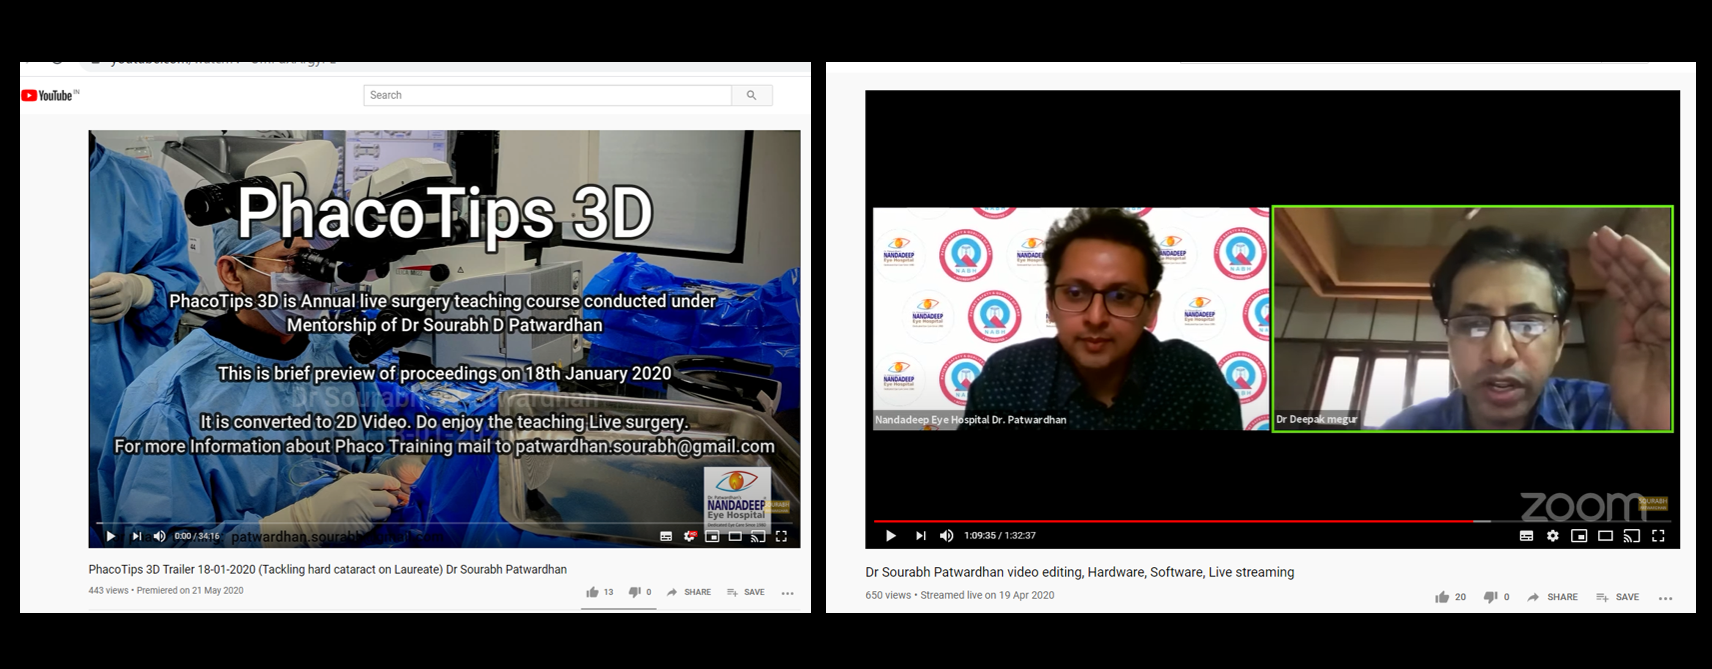
Task: Mute the PhacoTips 3D video volume
Action: (159, 536)
